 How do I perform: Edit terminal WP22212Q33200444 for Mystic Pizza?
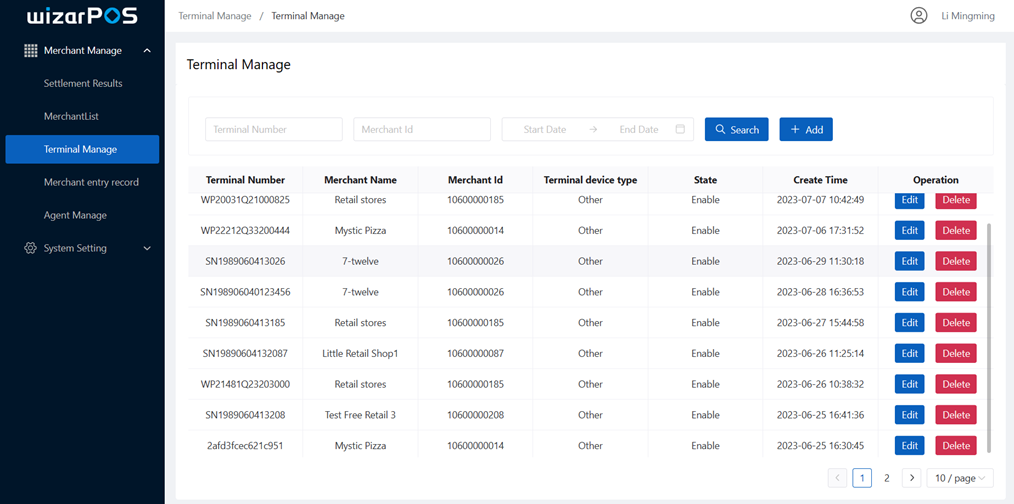909,231
